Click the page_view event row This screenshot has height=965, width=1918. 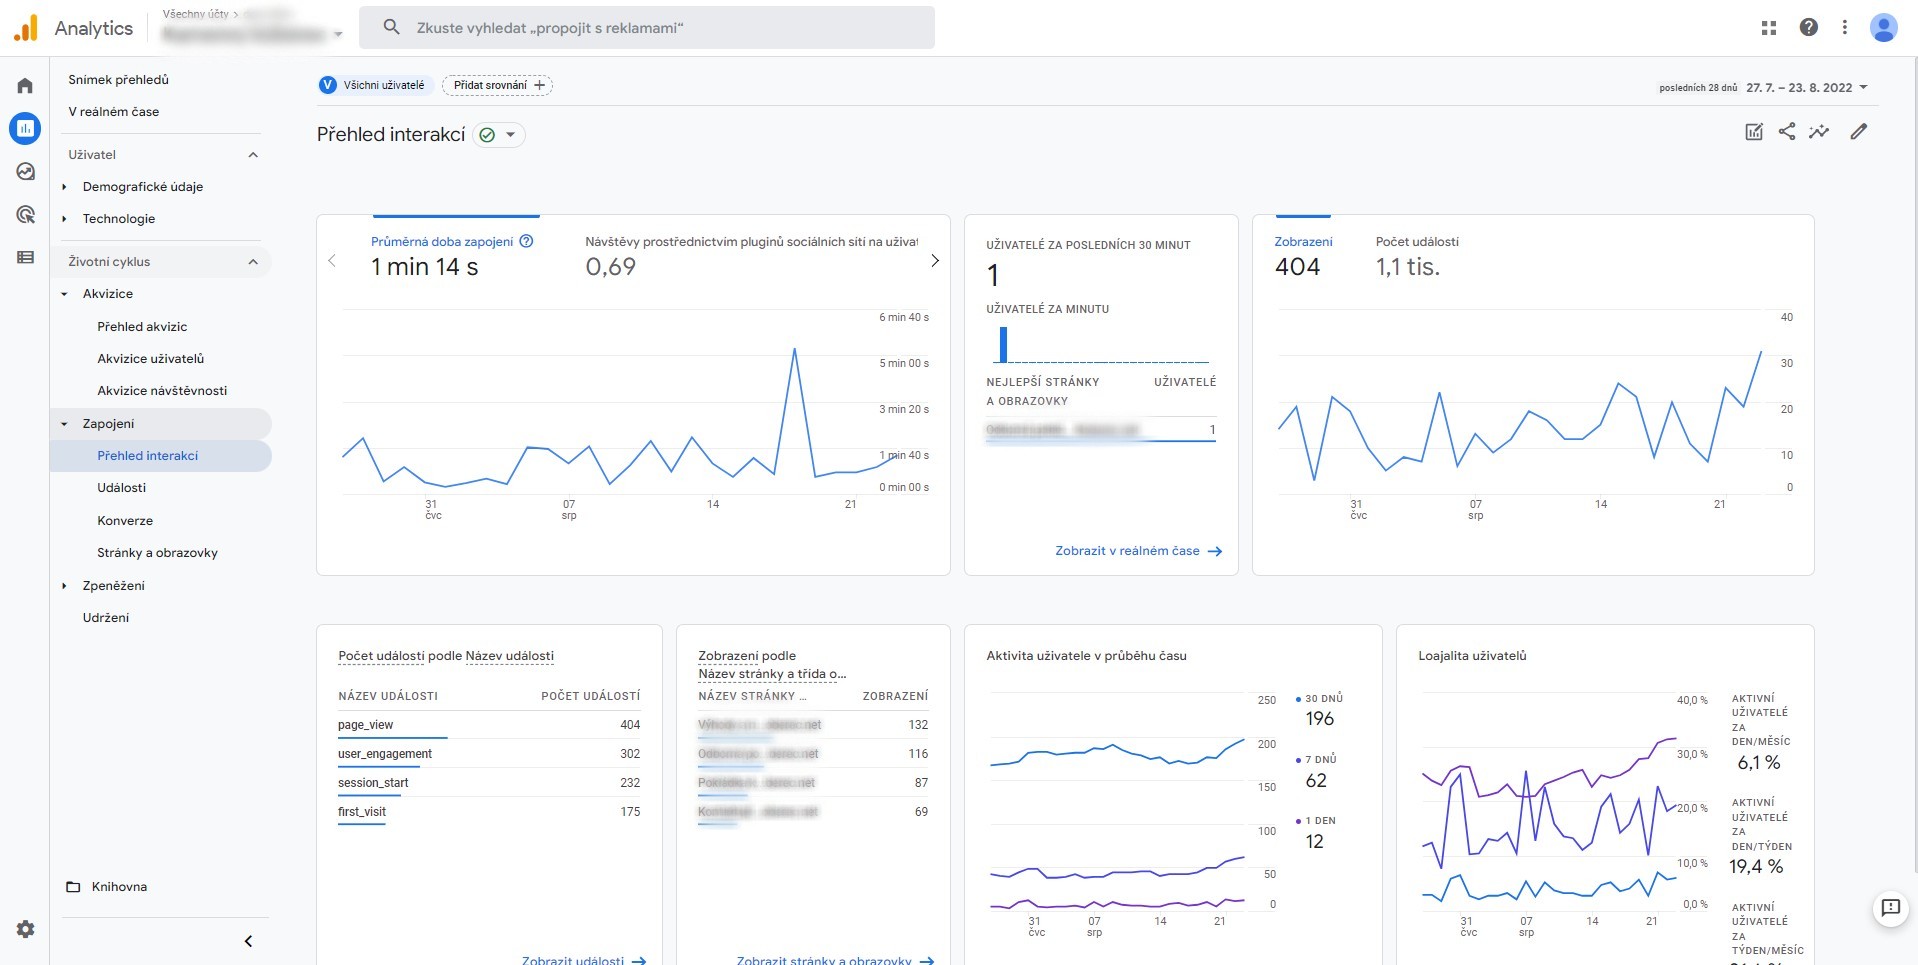[x=489, y=725]
